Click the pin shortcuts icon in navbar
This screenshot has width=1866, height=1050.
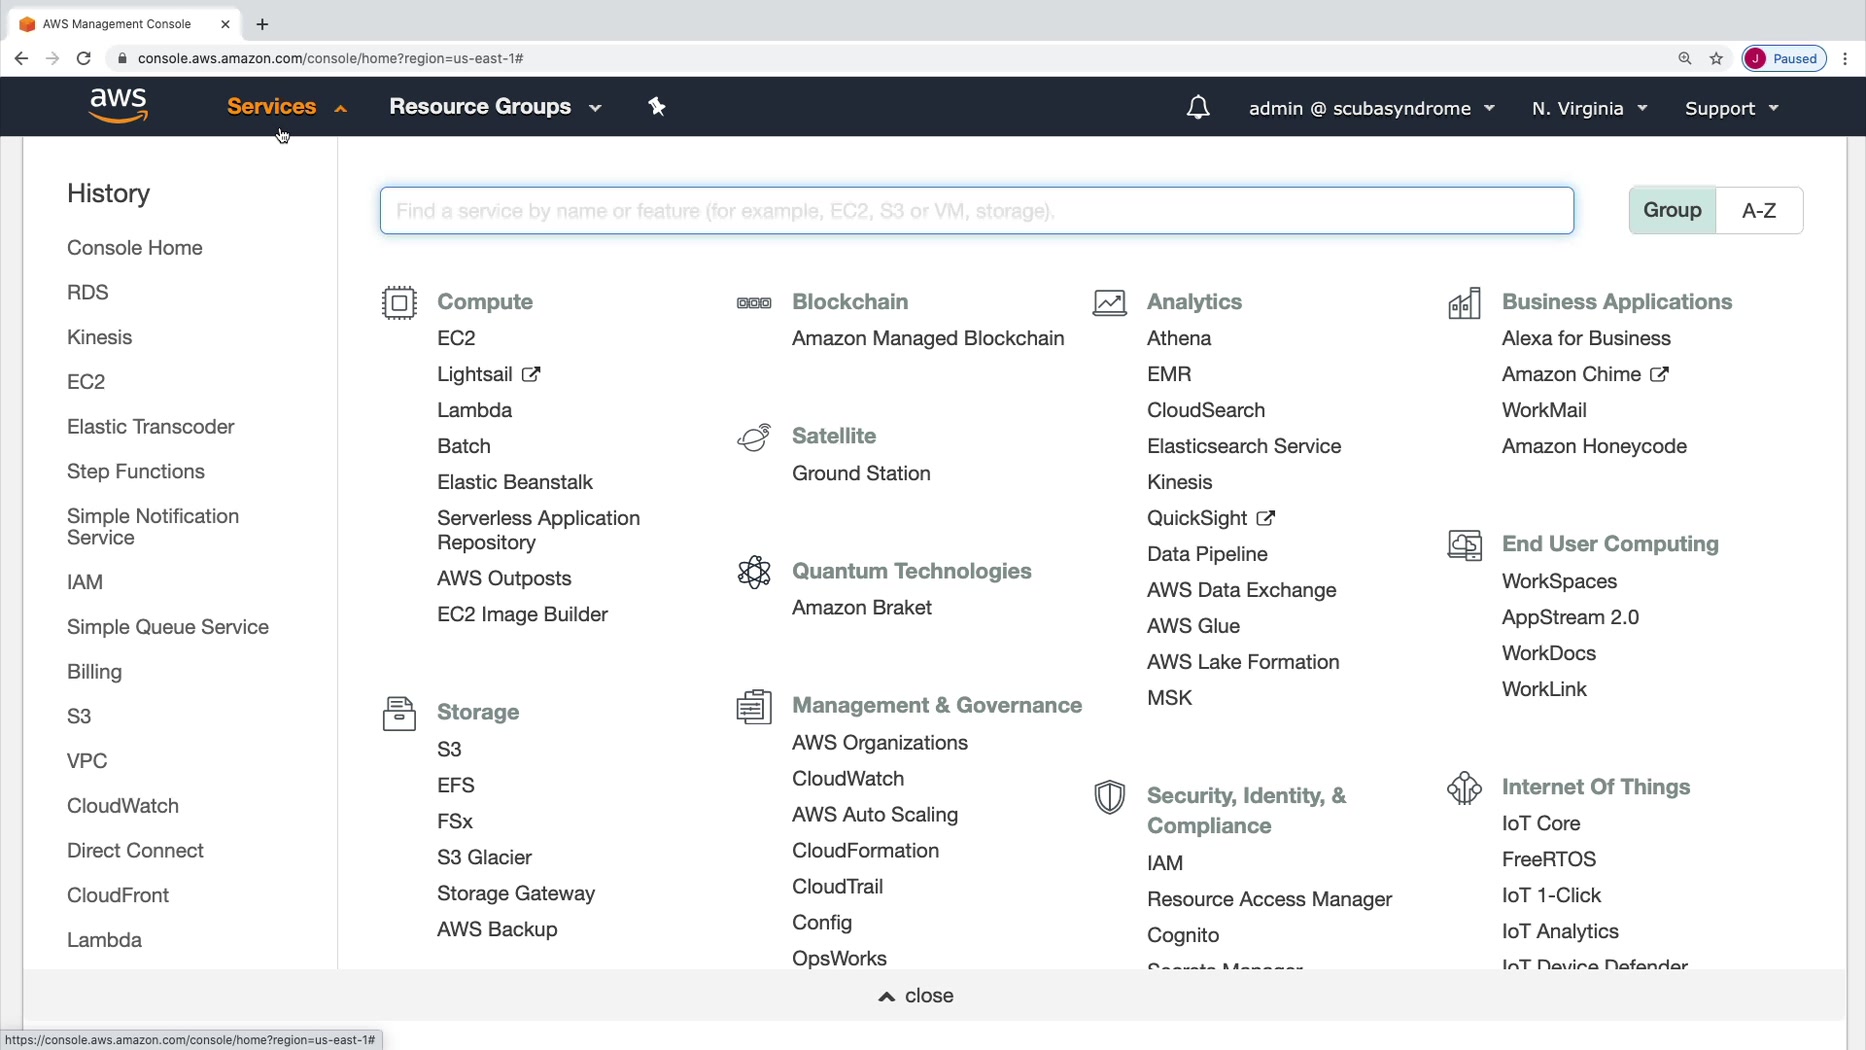pos(657,107)
